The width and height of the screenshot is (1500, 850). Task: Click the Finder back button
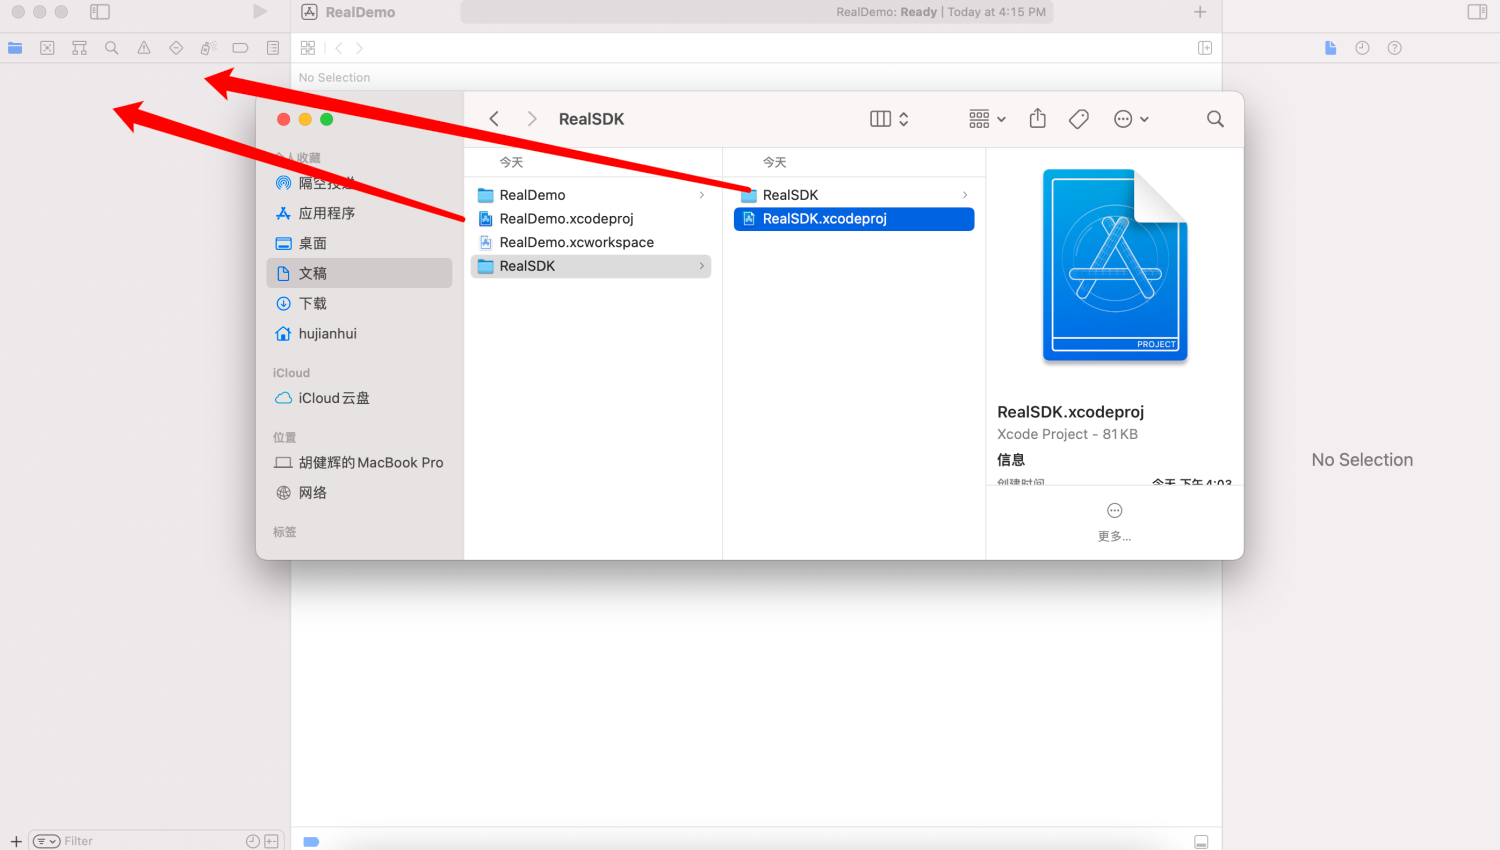[494, 119]
